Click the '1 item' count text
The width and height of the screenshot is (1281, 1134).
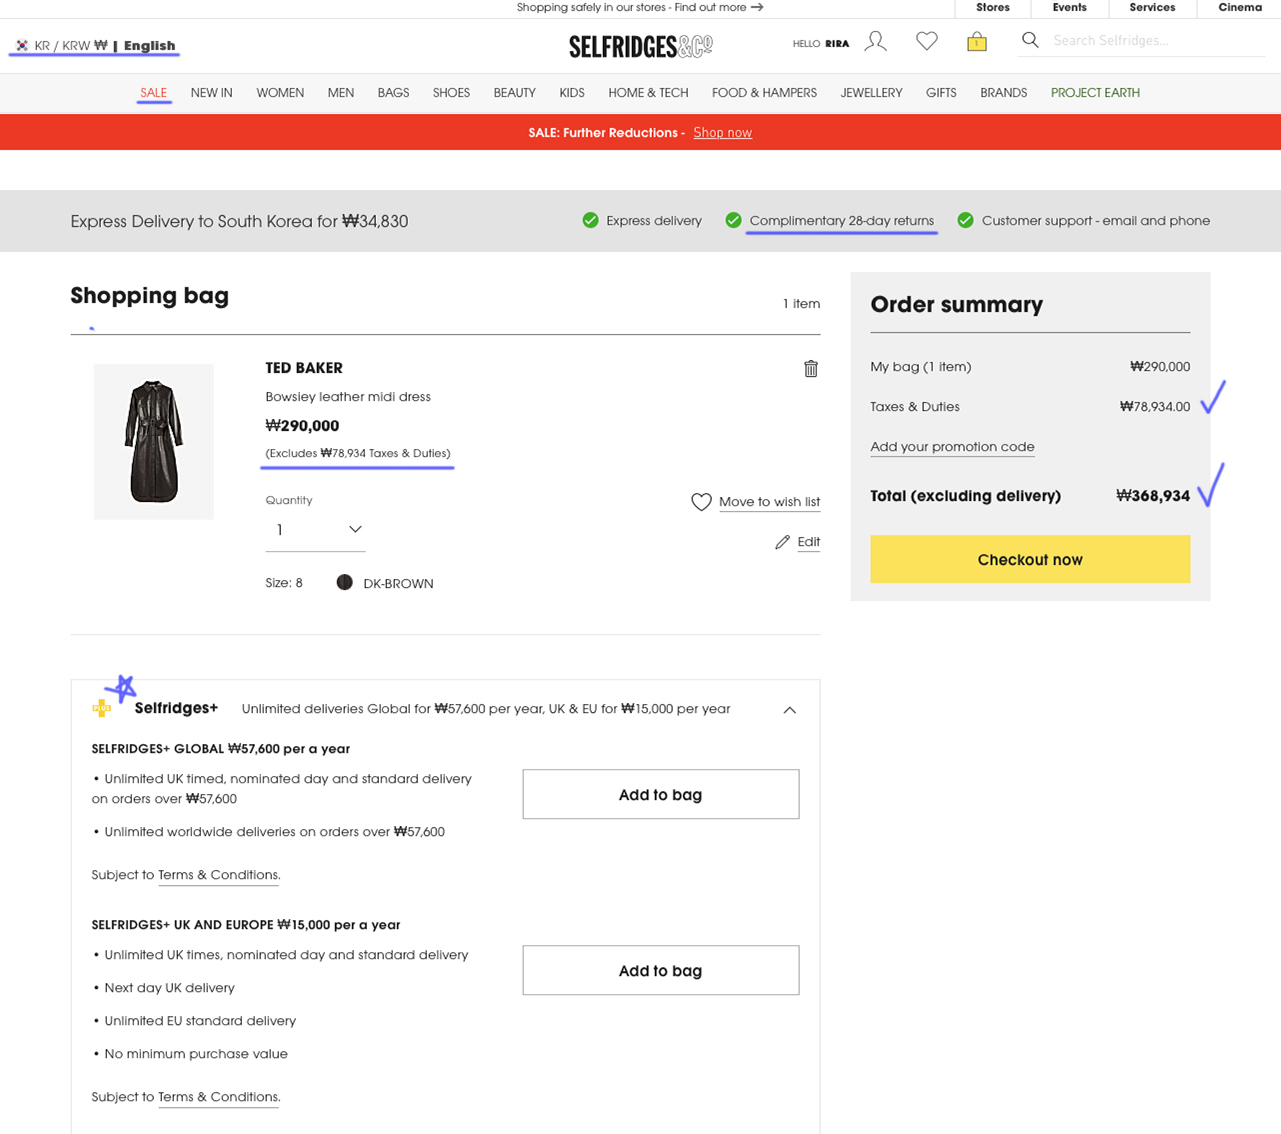click(x=801, y=304)
